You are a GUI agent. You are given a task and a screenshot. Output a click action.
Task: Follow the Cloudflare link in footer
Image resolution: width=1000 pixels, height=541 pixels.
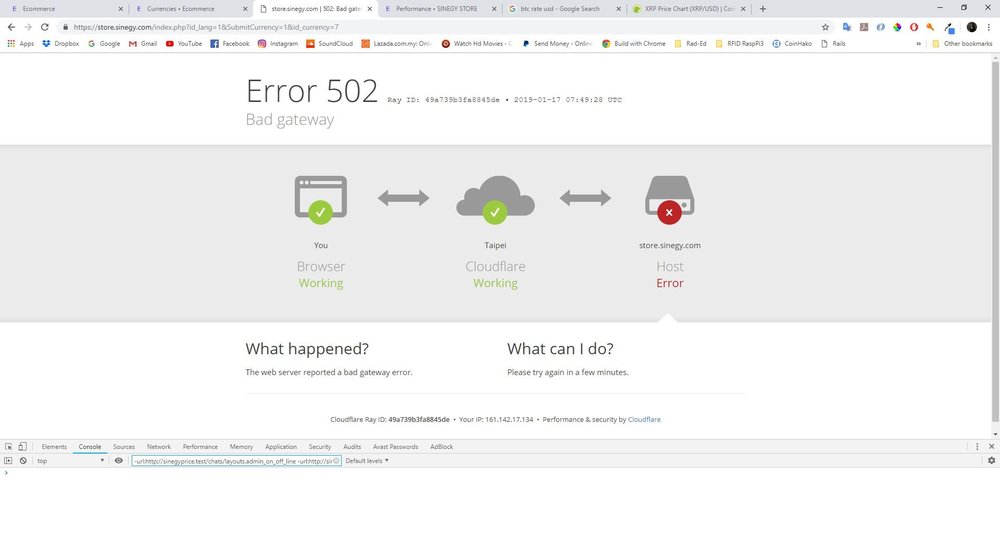pyautogui.click(x=644, y=419)
